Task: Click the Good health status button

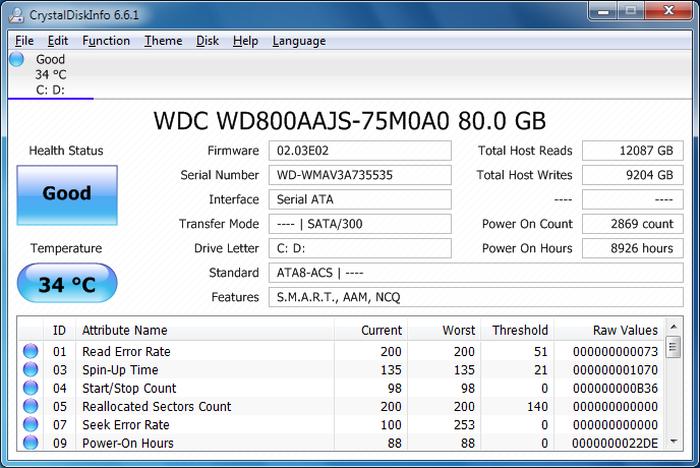Action: [x=67, y=194]
